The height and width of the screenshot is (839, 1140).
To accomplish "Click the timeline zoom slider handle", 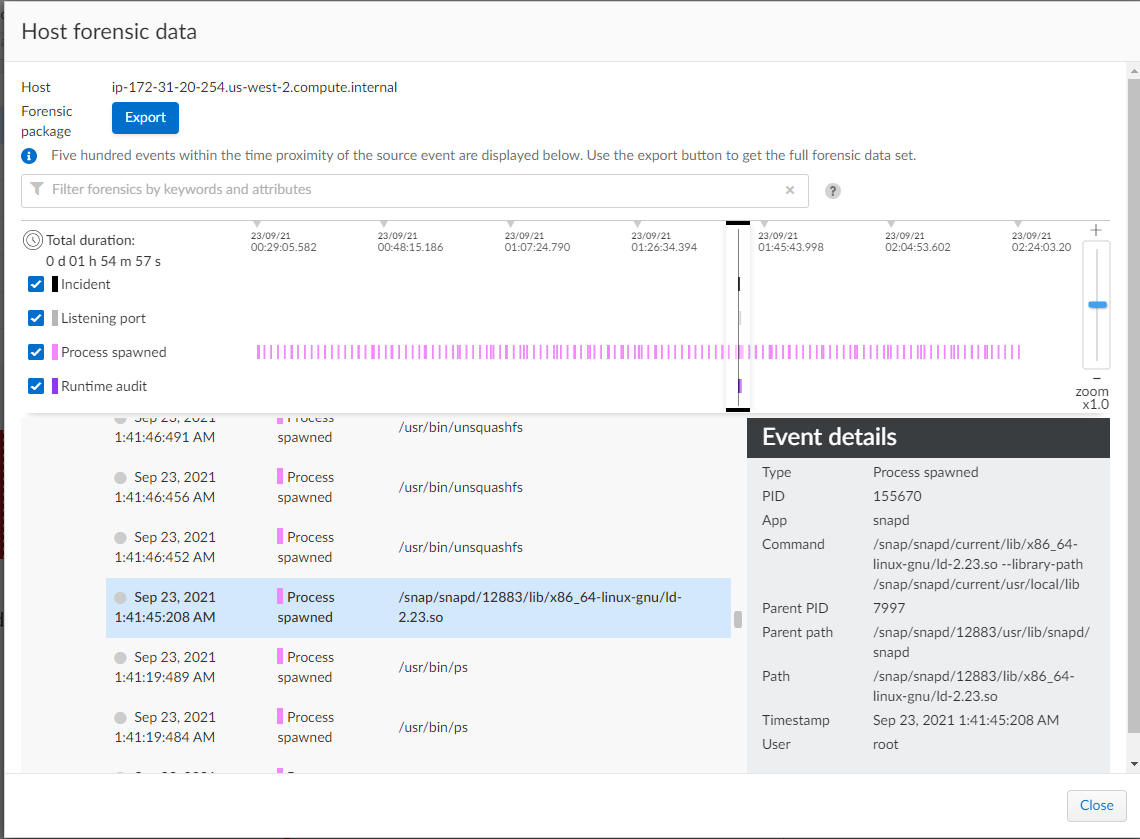I will pyautogui.click(x=1097, y=304).
